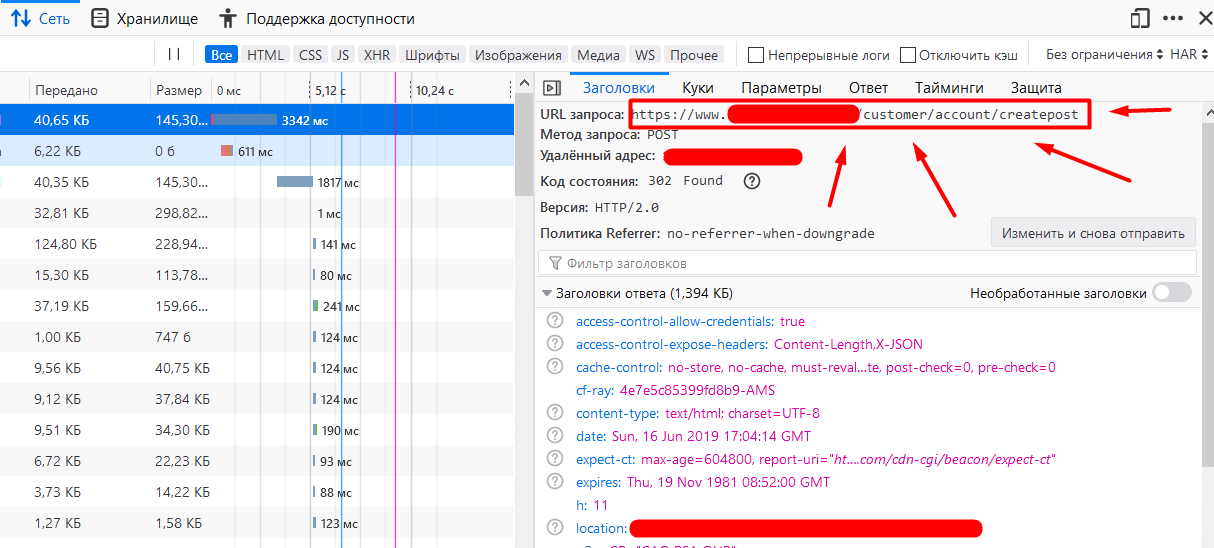
Task: Filter requests by Все
Action: 222,55
